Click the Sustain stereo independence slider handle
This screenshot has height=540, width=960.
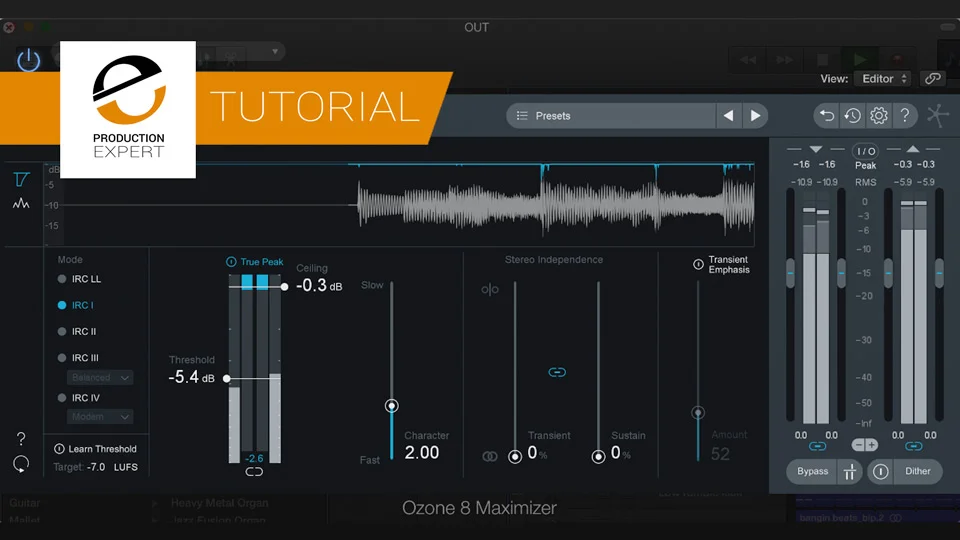(x=598, y=456)
